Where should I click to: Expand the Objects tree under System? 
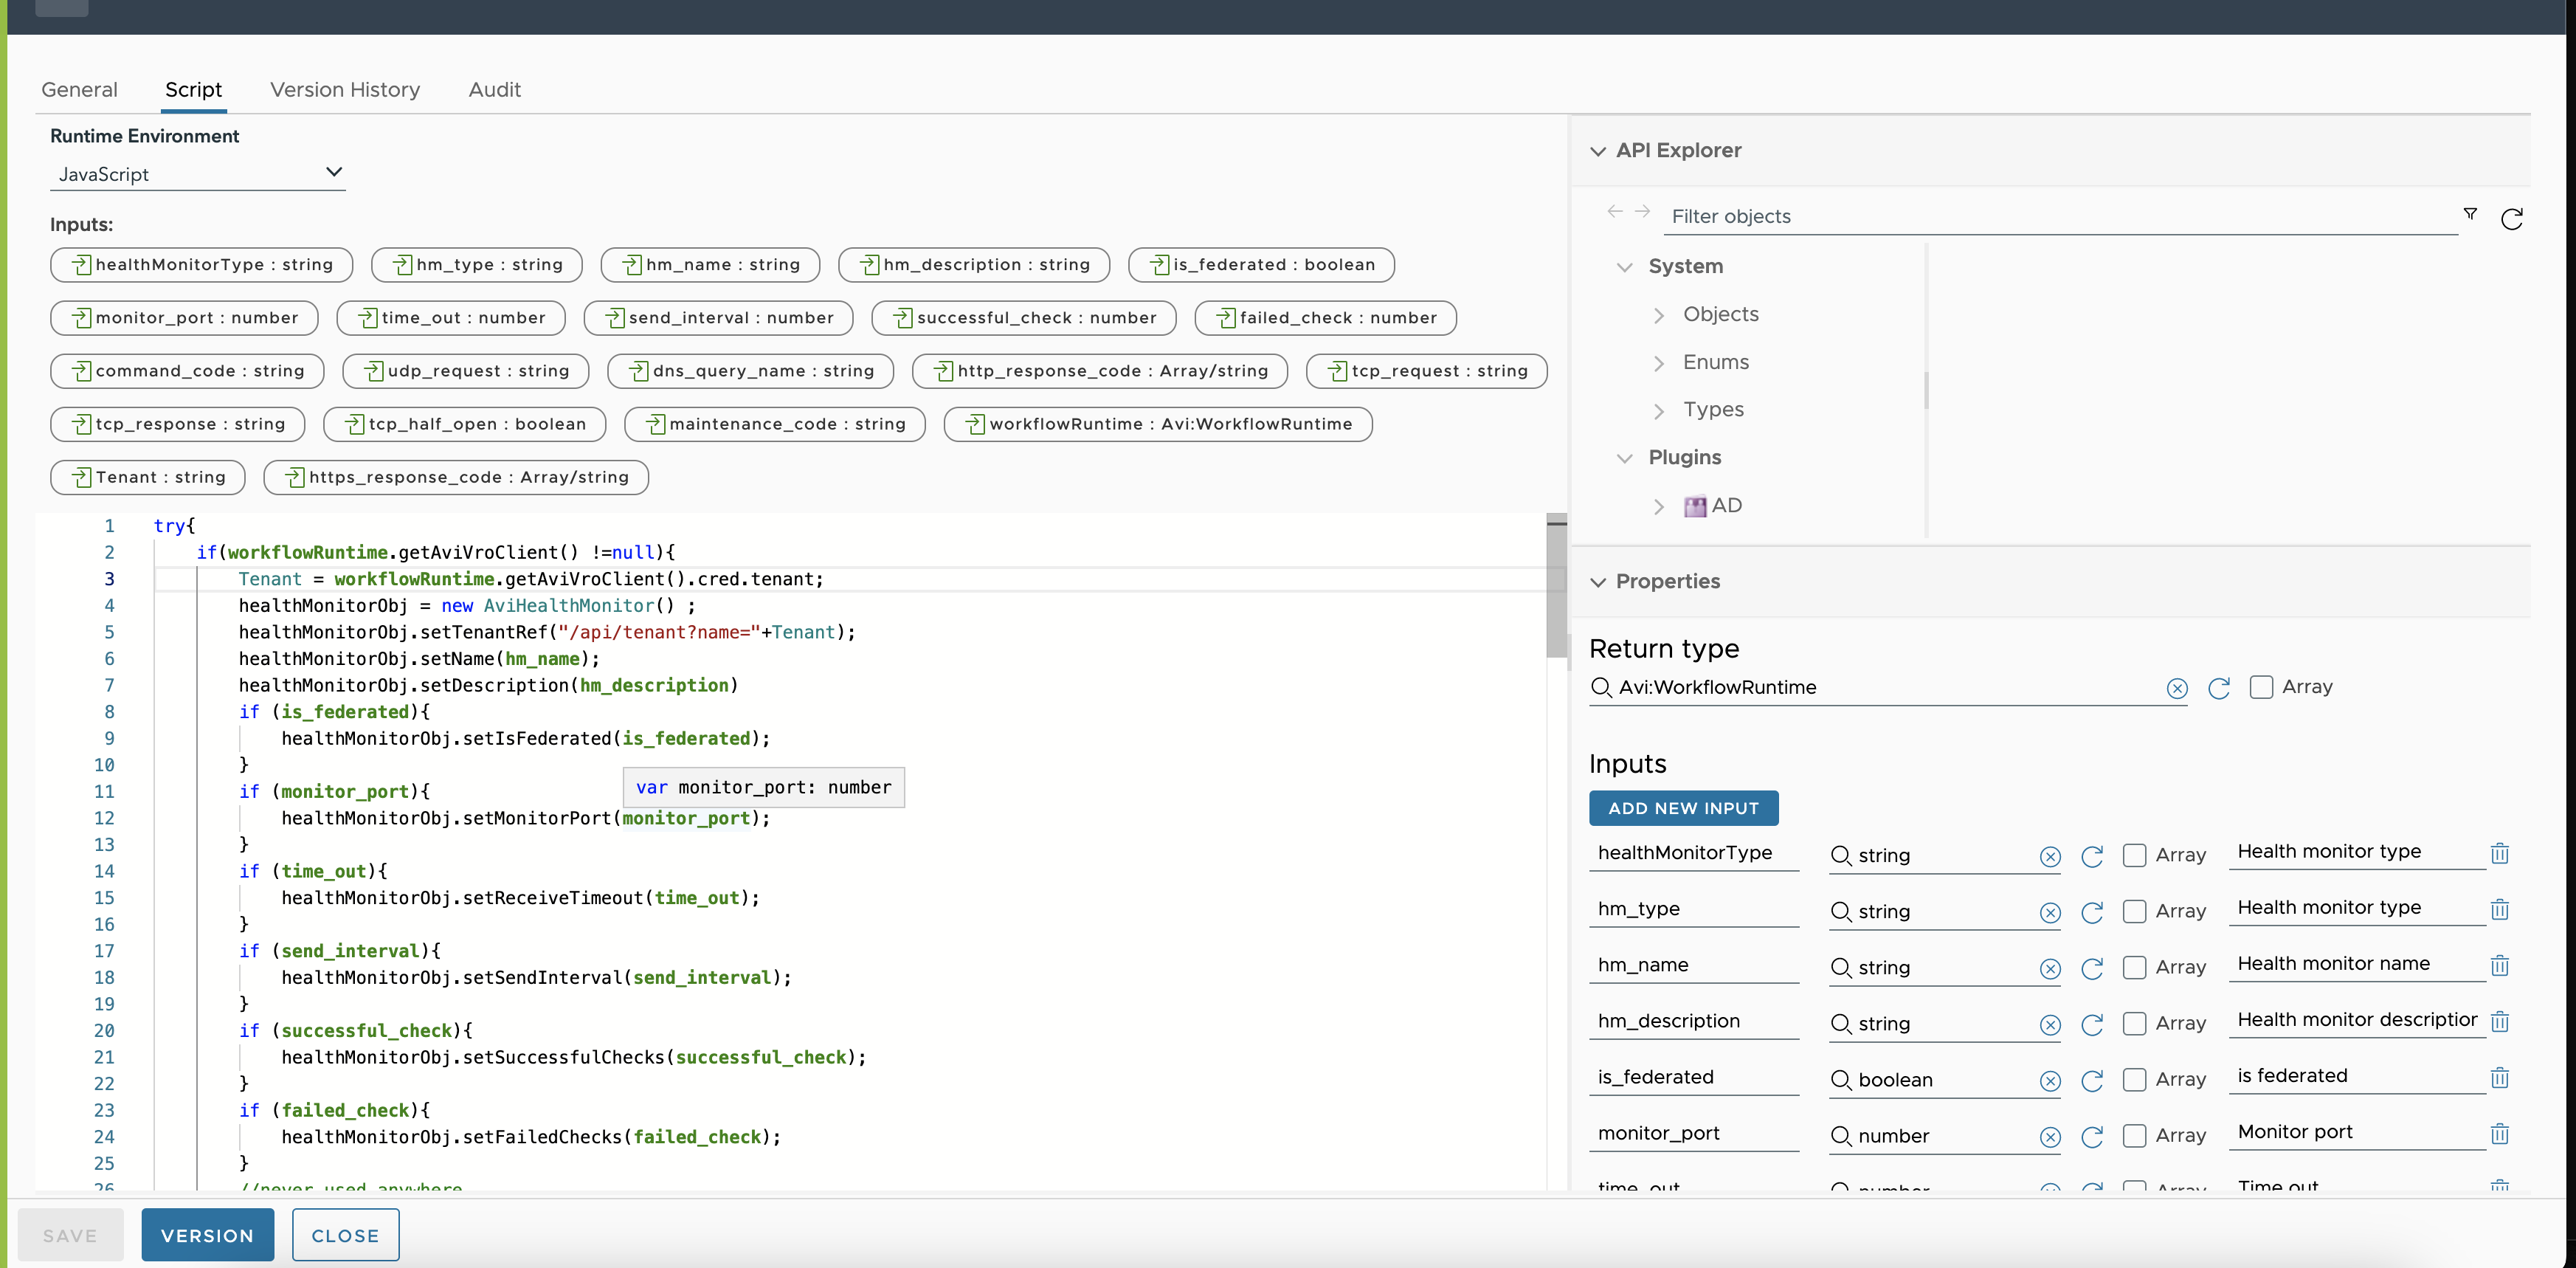(x=1659, y=314)
